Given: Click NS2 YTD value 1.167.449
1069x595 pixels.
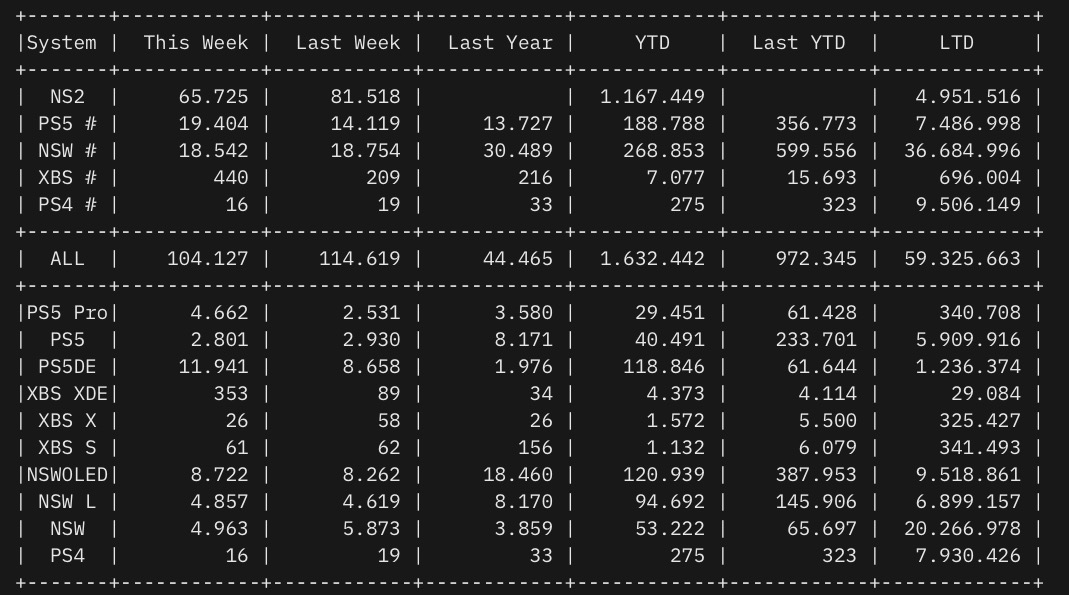Looking at the screenshot, I should (652, 97).
